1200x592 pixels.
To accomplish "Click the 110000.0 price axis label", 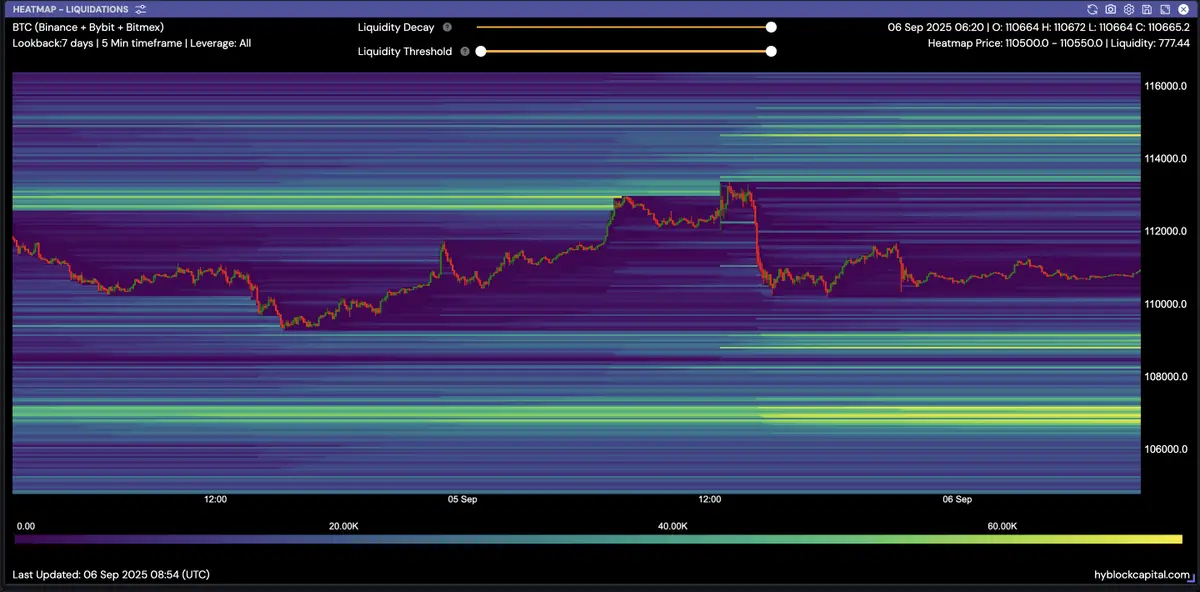I will [1165, 304].
